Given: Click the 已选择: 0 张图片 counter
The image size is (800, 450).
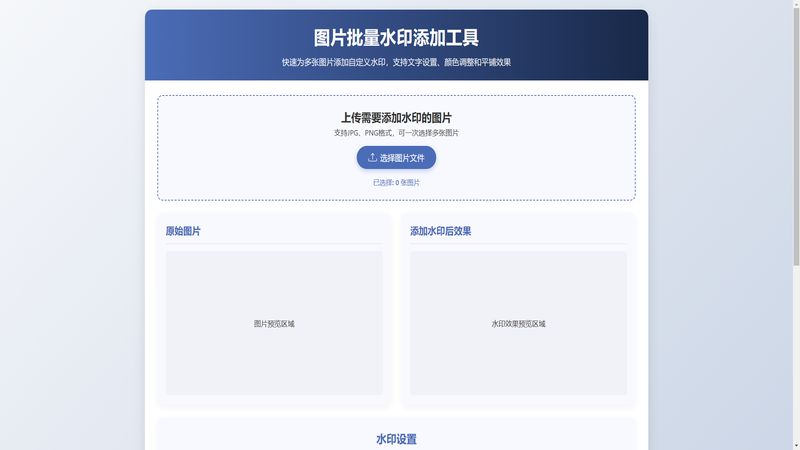Looking at the screenshot, I should click(x=396, y=183).
